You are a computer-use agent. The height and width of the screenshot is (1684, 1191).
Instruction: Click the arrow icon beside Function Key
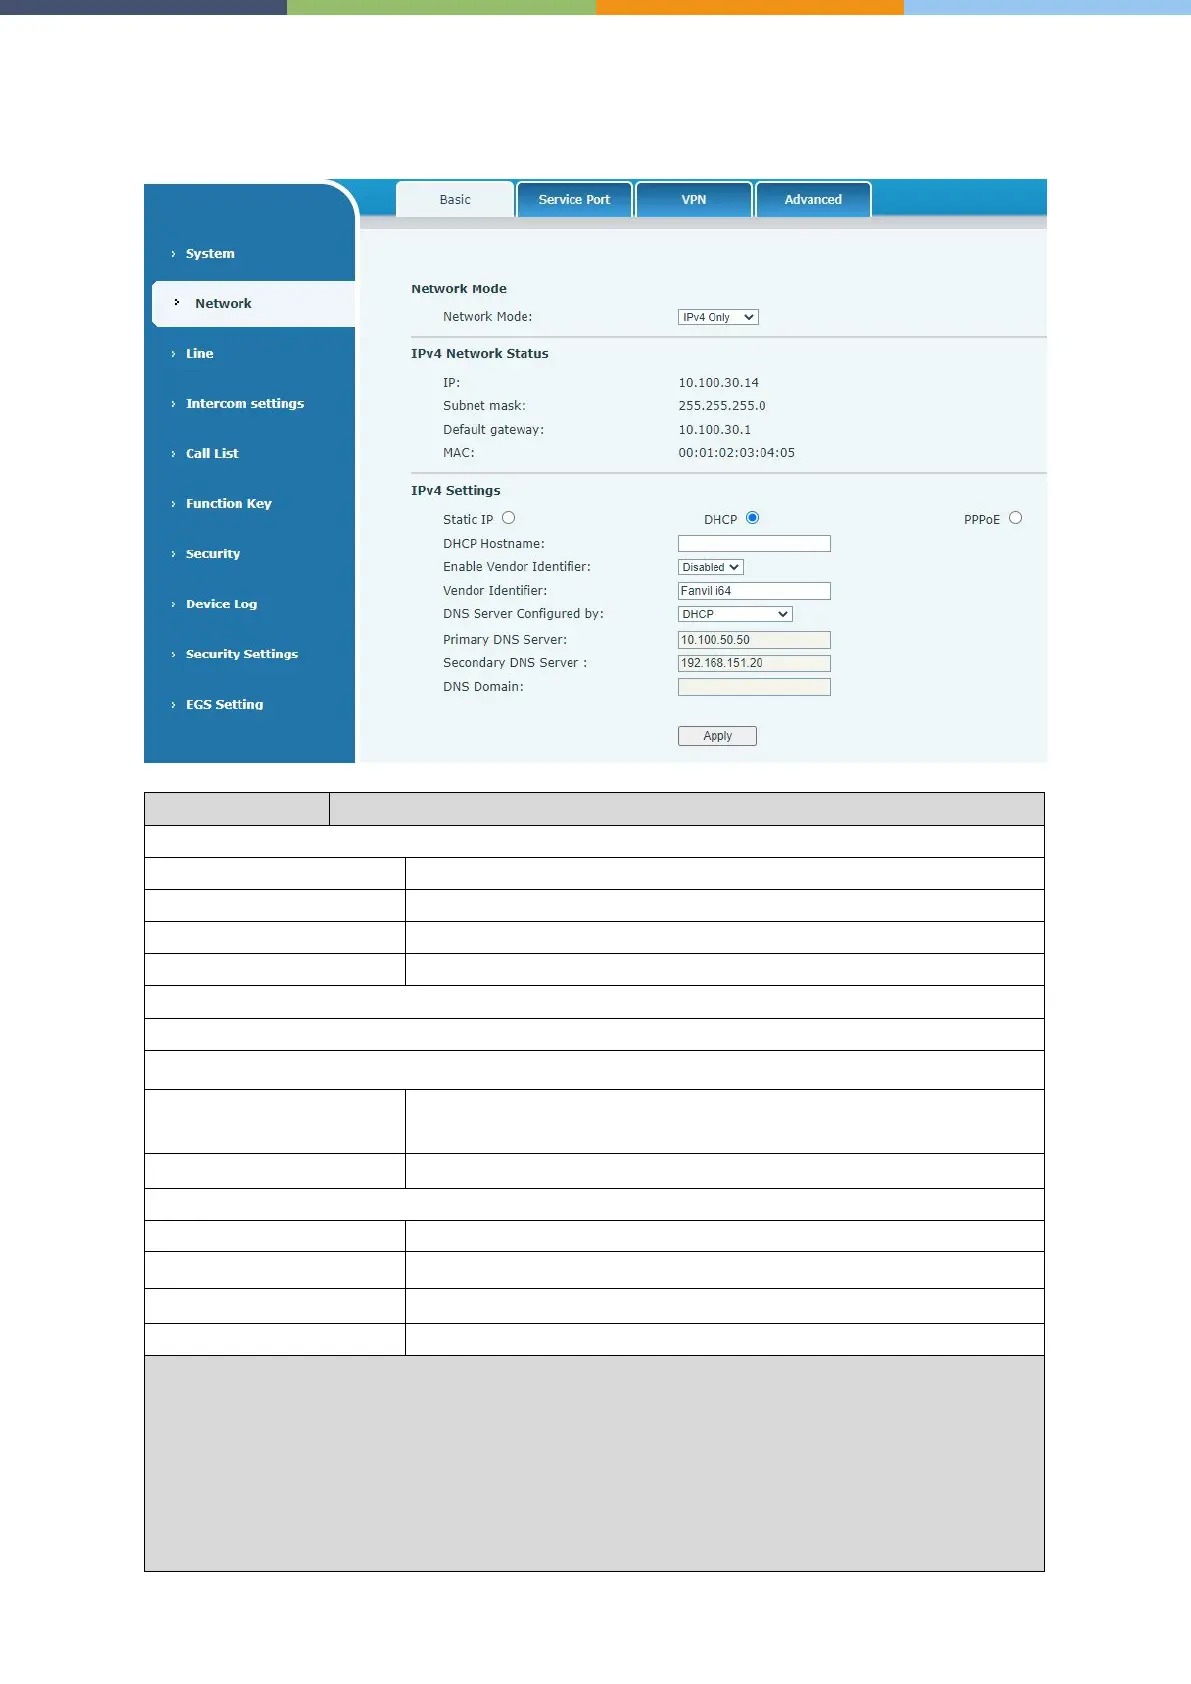tap(173, 504)
